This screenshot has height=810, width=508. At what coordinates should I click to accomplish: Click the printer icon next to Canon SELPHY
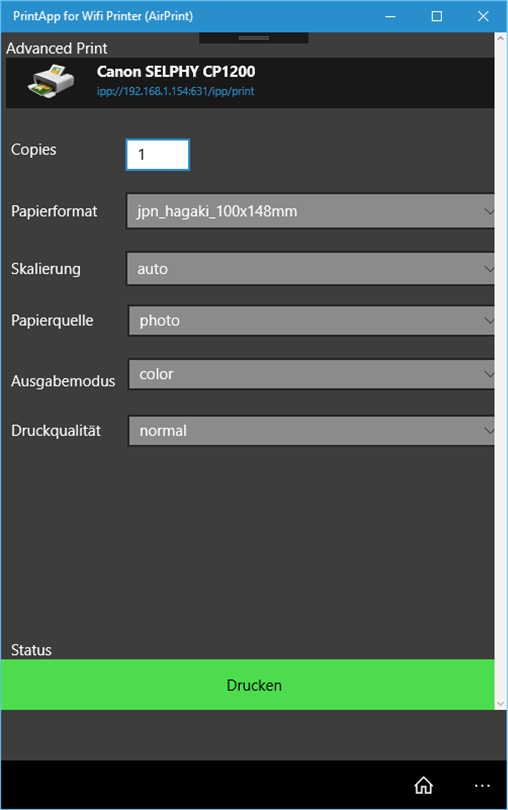[x=50, y=81]
